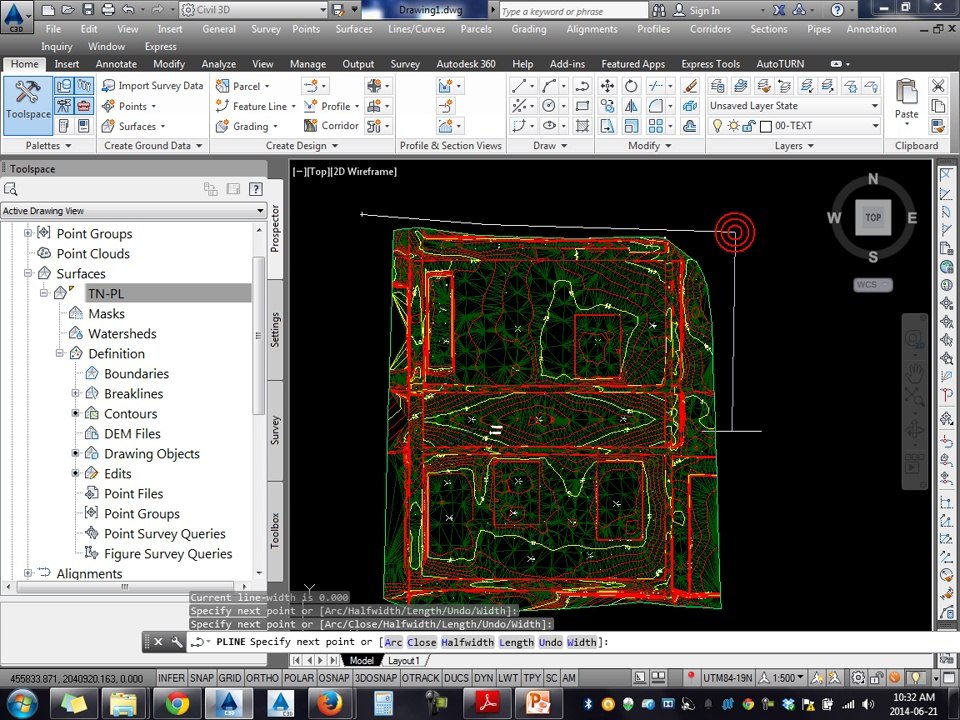Select the DEM Files tree item

click(132, 433)
